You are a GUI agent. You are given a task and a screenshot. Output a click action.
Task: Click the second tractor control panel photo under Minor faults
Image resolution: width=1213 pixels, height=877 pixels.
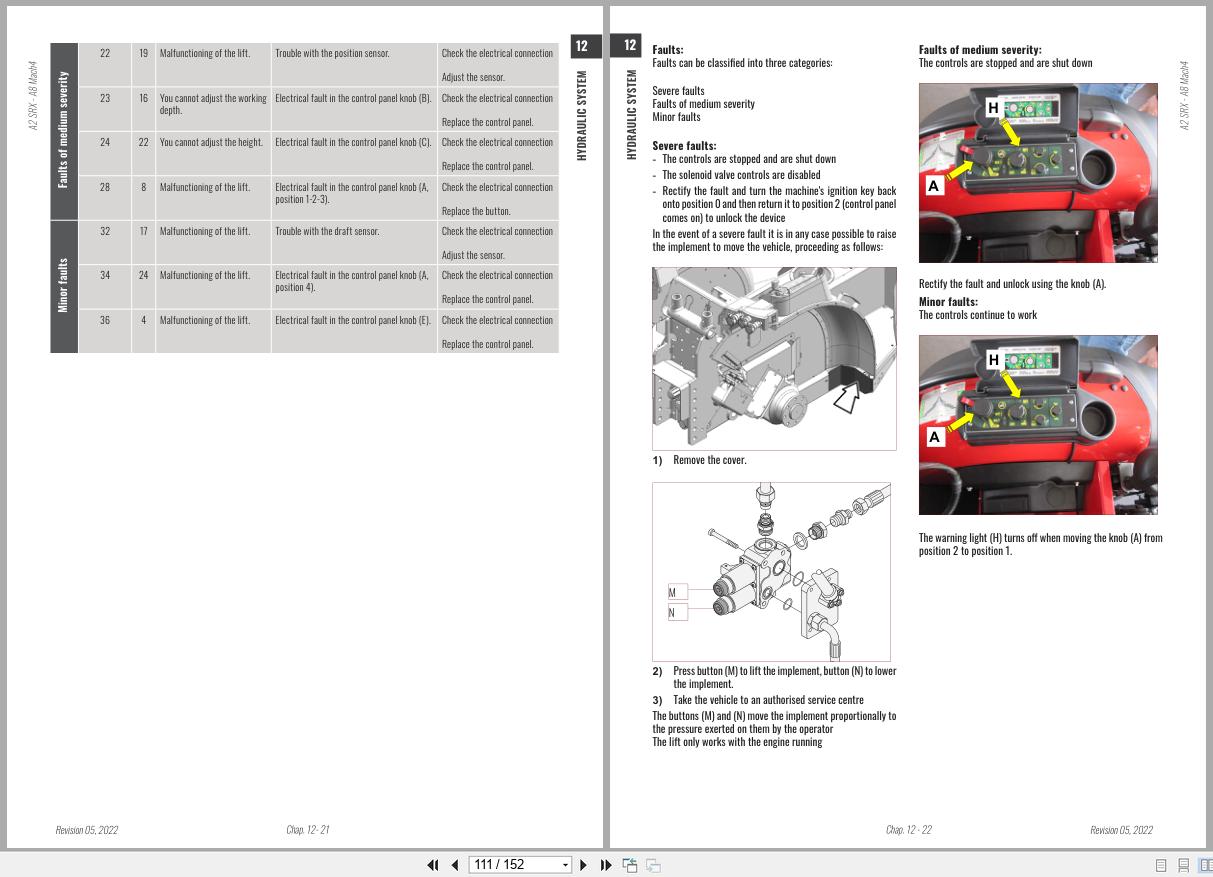tap(1038, 425)
